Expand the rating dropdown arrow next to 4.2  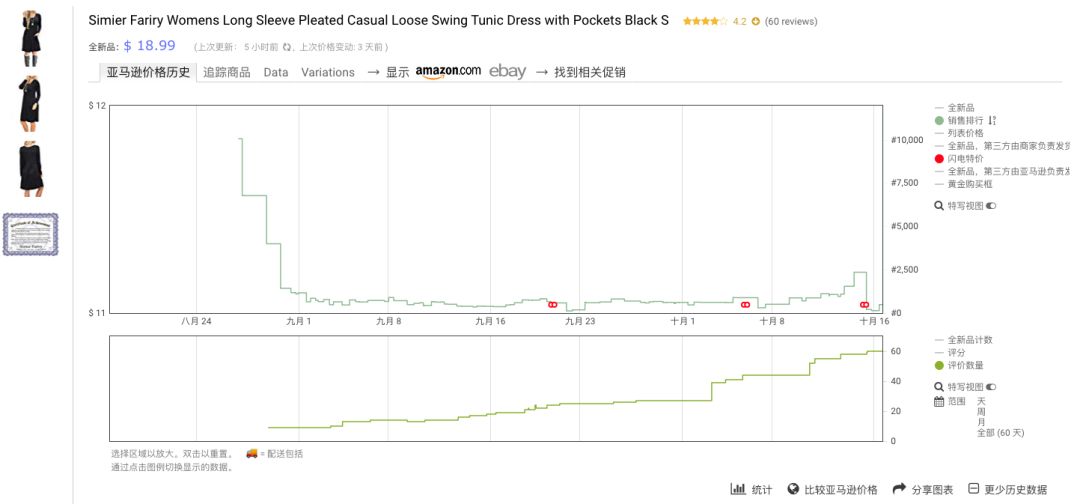click(756, 21)
